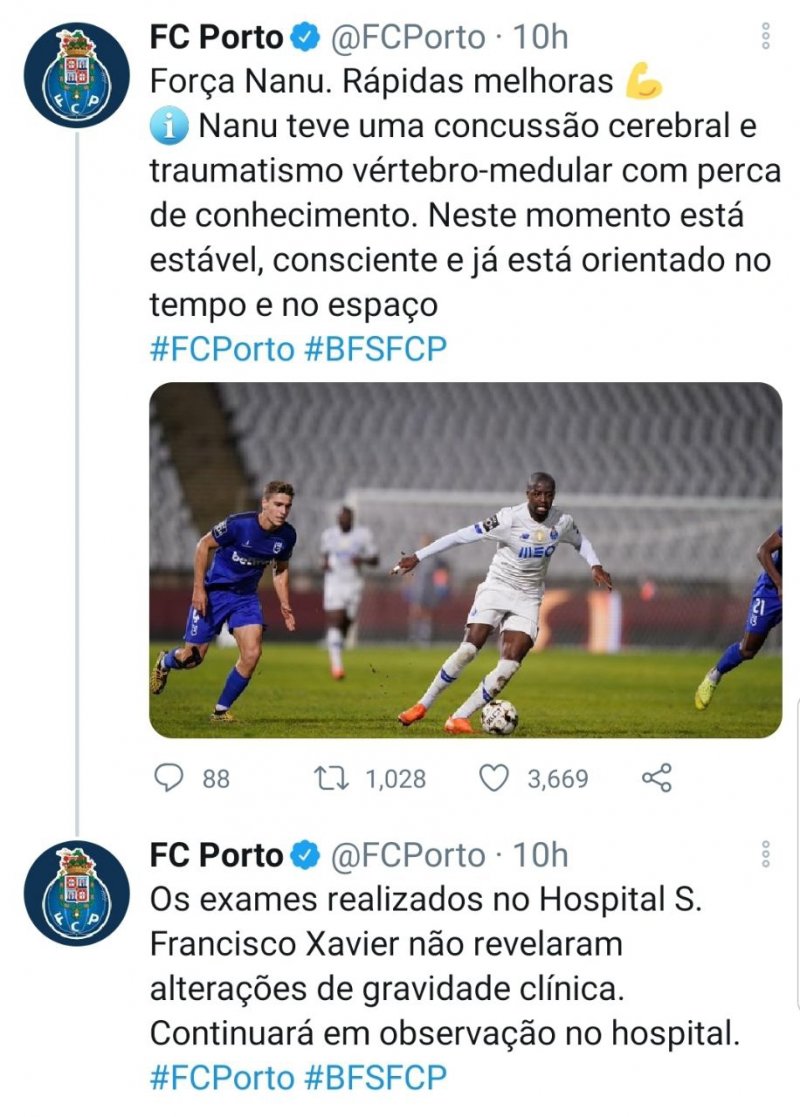Share the tweet about Nanu's concussion

[x=656, y=778]
